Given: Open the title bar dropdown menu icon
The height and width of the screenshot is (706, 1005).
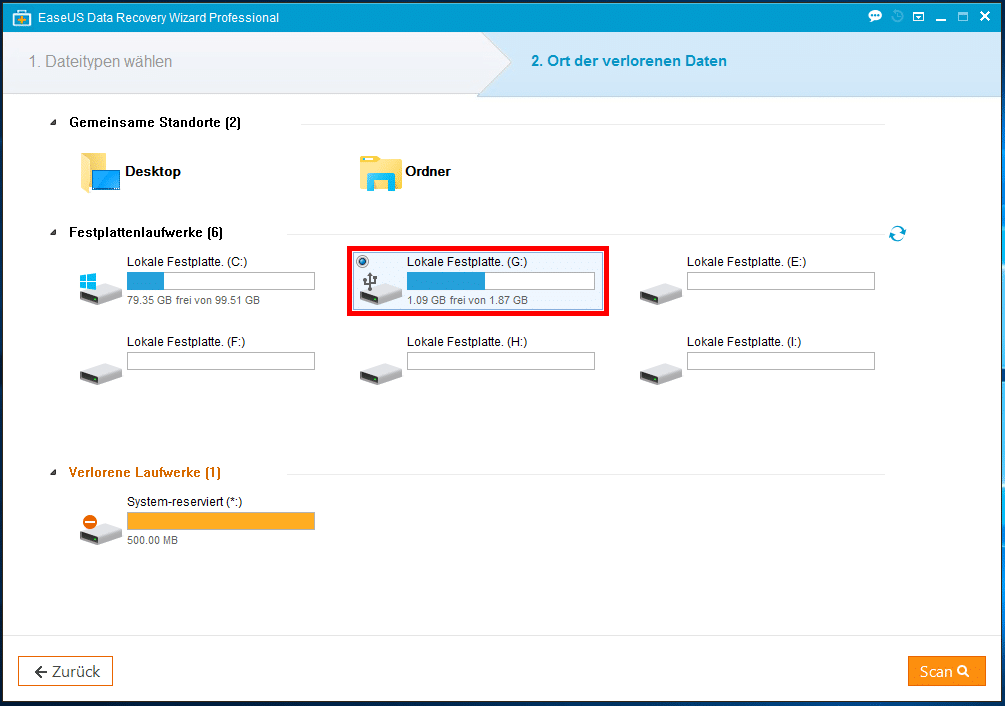Looking at the screenshot, I should [918, 17].
